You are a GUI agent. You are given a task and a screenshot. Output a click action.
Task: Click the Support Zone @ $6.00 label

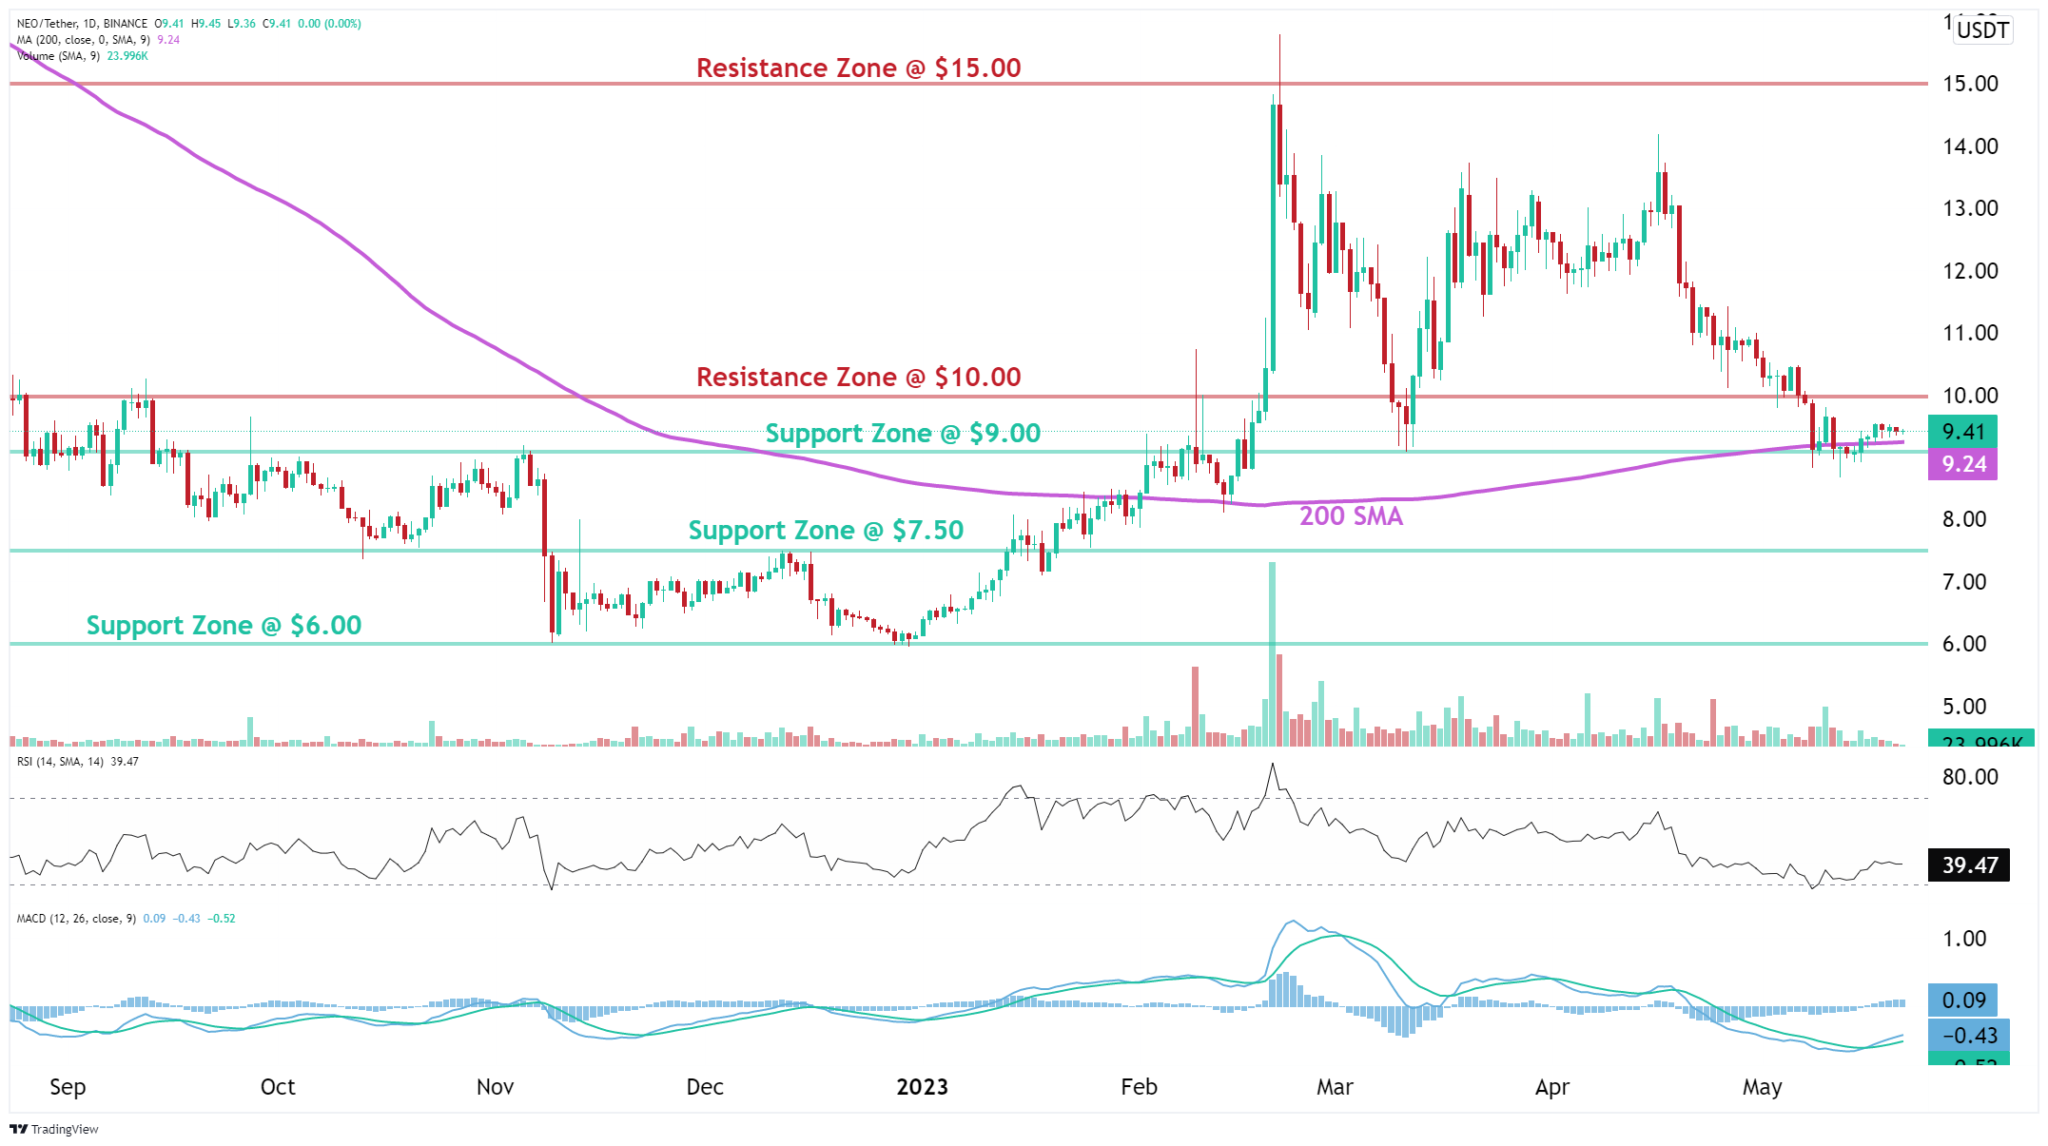(x=224, y=625)
